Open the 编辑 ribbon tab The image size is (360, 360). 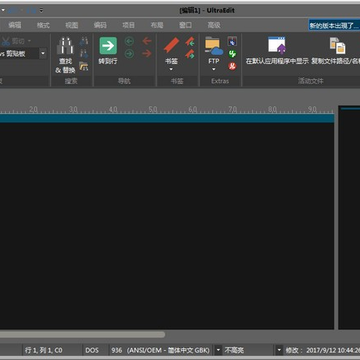[15, 25]
